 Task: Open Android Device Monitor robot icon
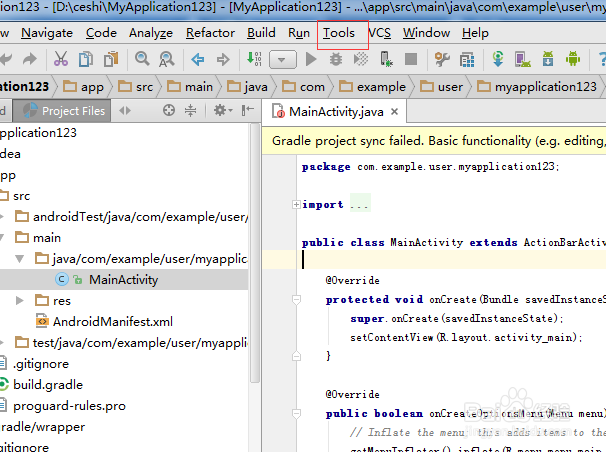(573, 59)
